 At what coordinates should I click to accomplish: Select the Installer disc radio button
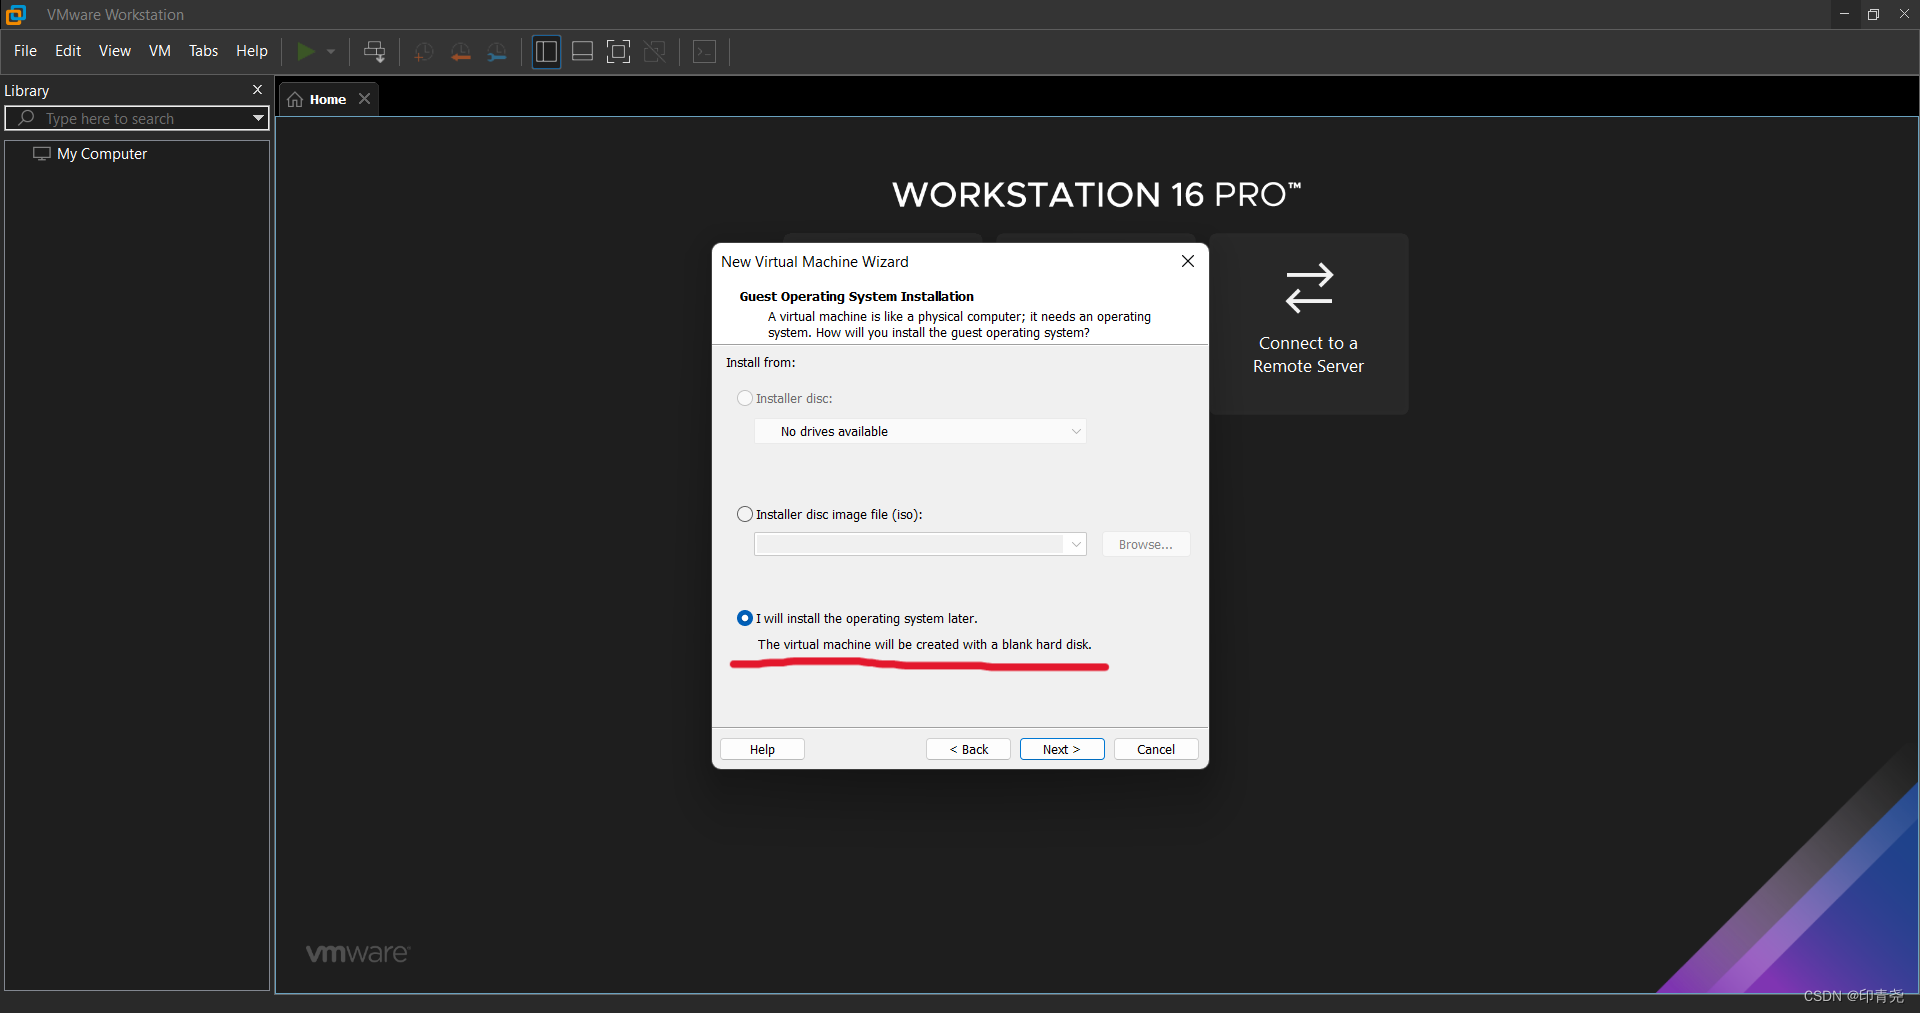point(745,398)
